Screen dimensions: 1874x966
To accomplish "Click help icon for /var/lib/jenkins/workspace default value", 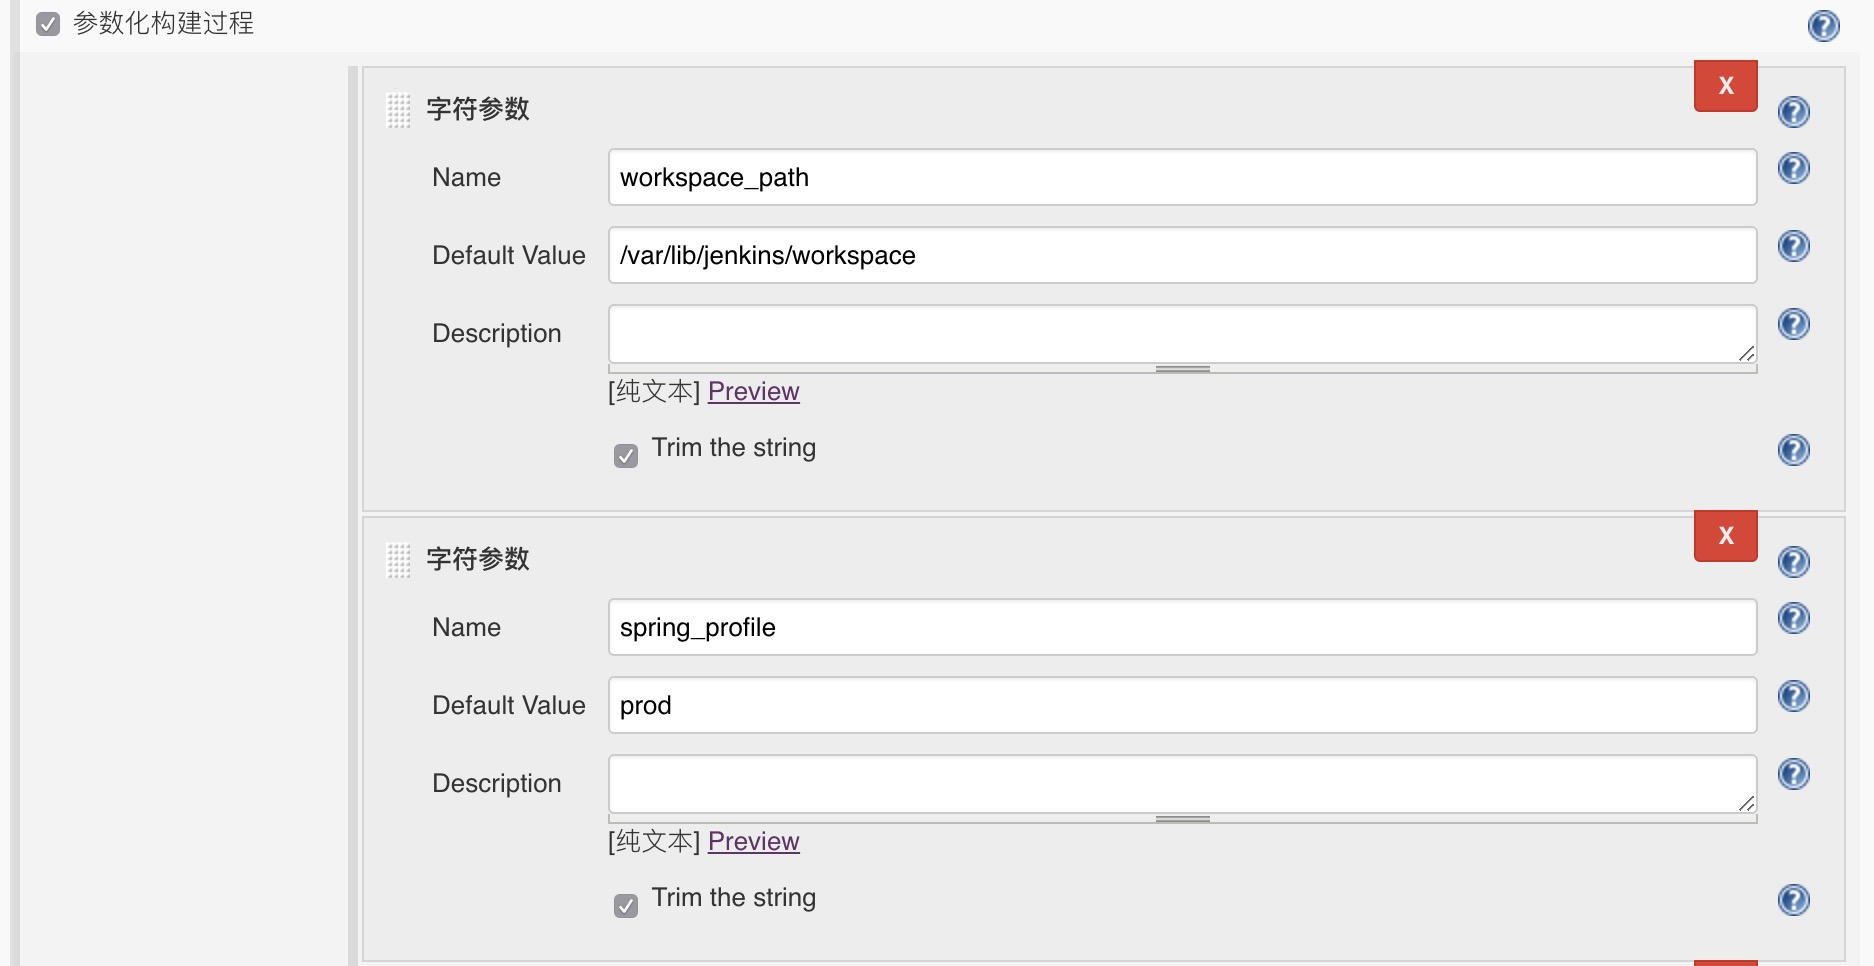I will pyautogui.click(x=1793, y=246).
